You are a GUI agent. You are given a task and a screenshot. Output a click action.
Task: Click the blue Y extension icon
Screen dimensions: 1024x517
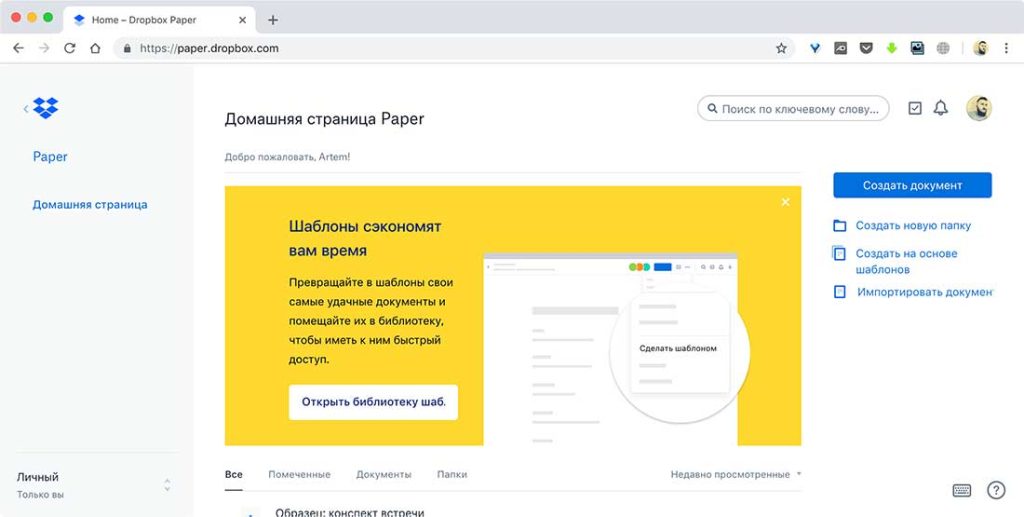point(815,48)
